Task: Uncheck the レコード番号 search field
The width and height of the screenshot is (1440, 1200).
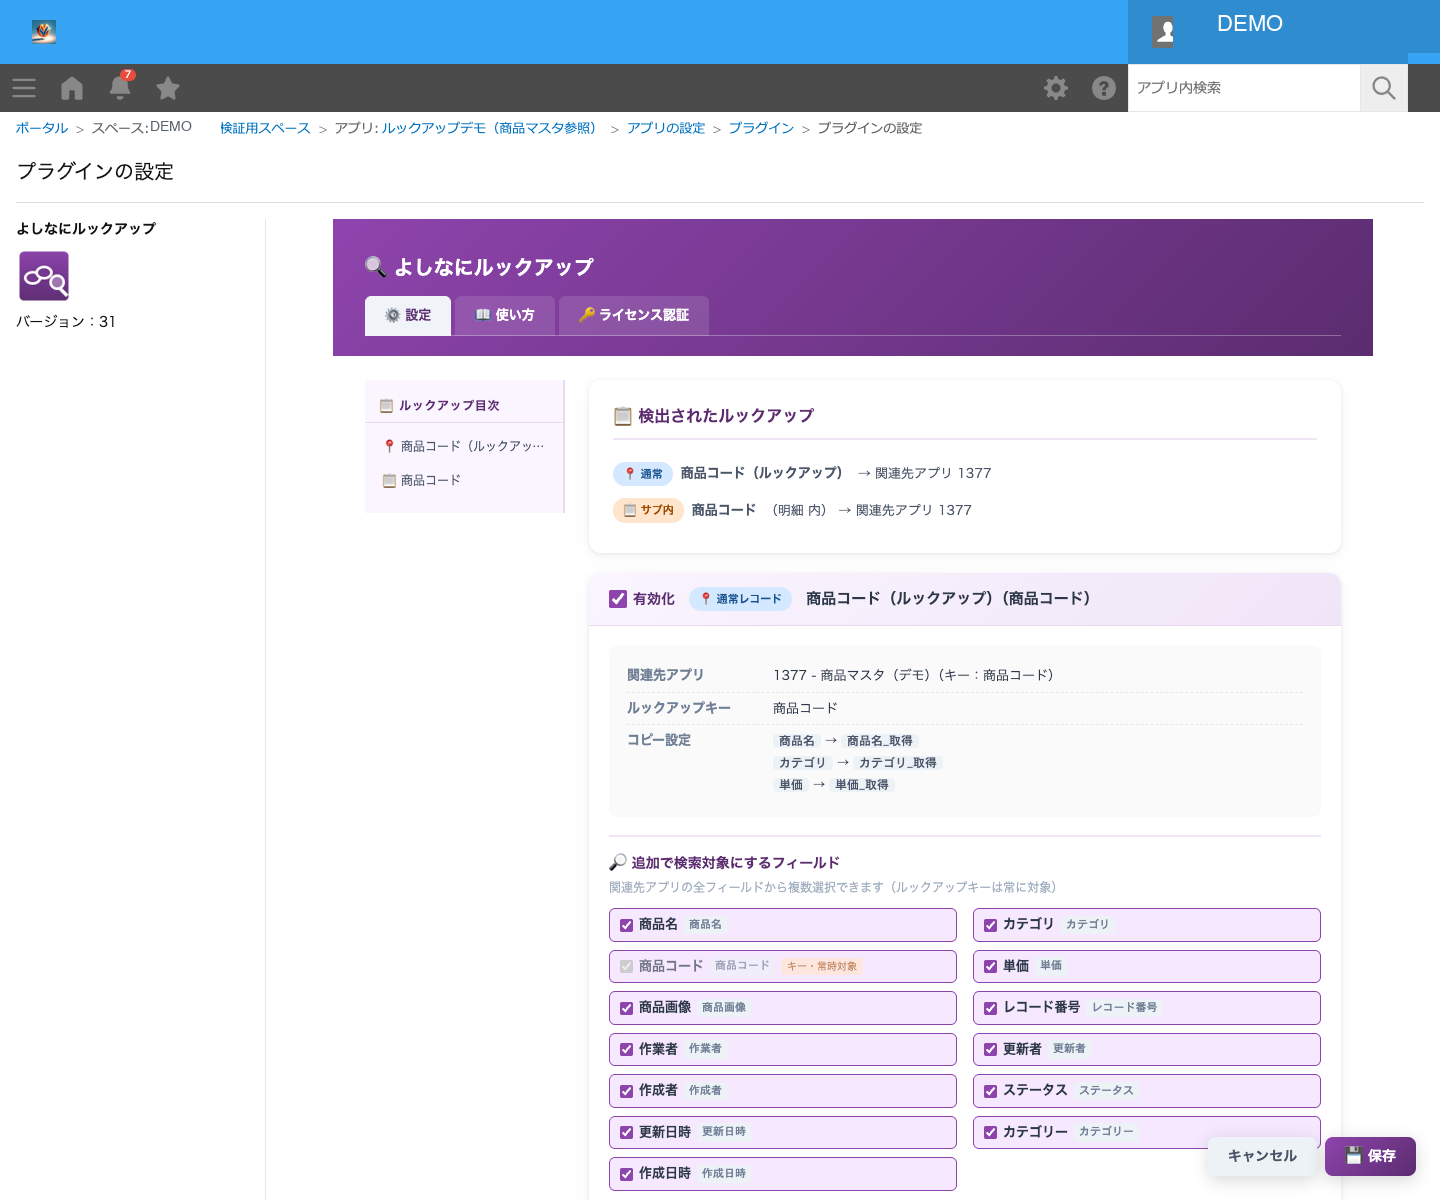Action: (990, 1008)
